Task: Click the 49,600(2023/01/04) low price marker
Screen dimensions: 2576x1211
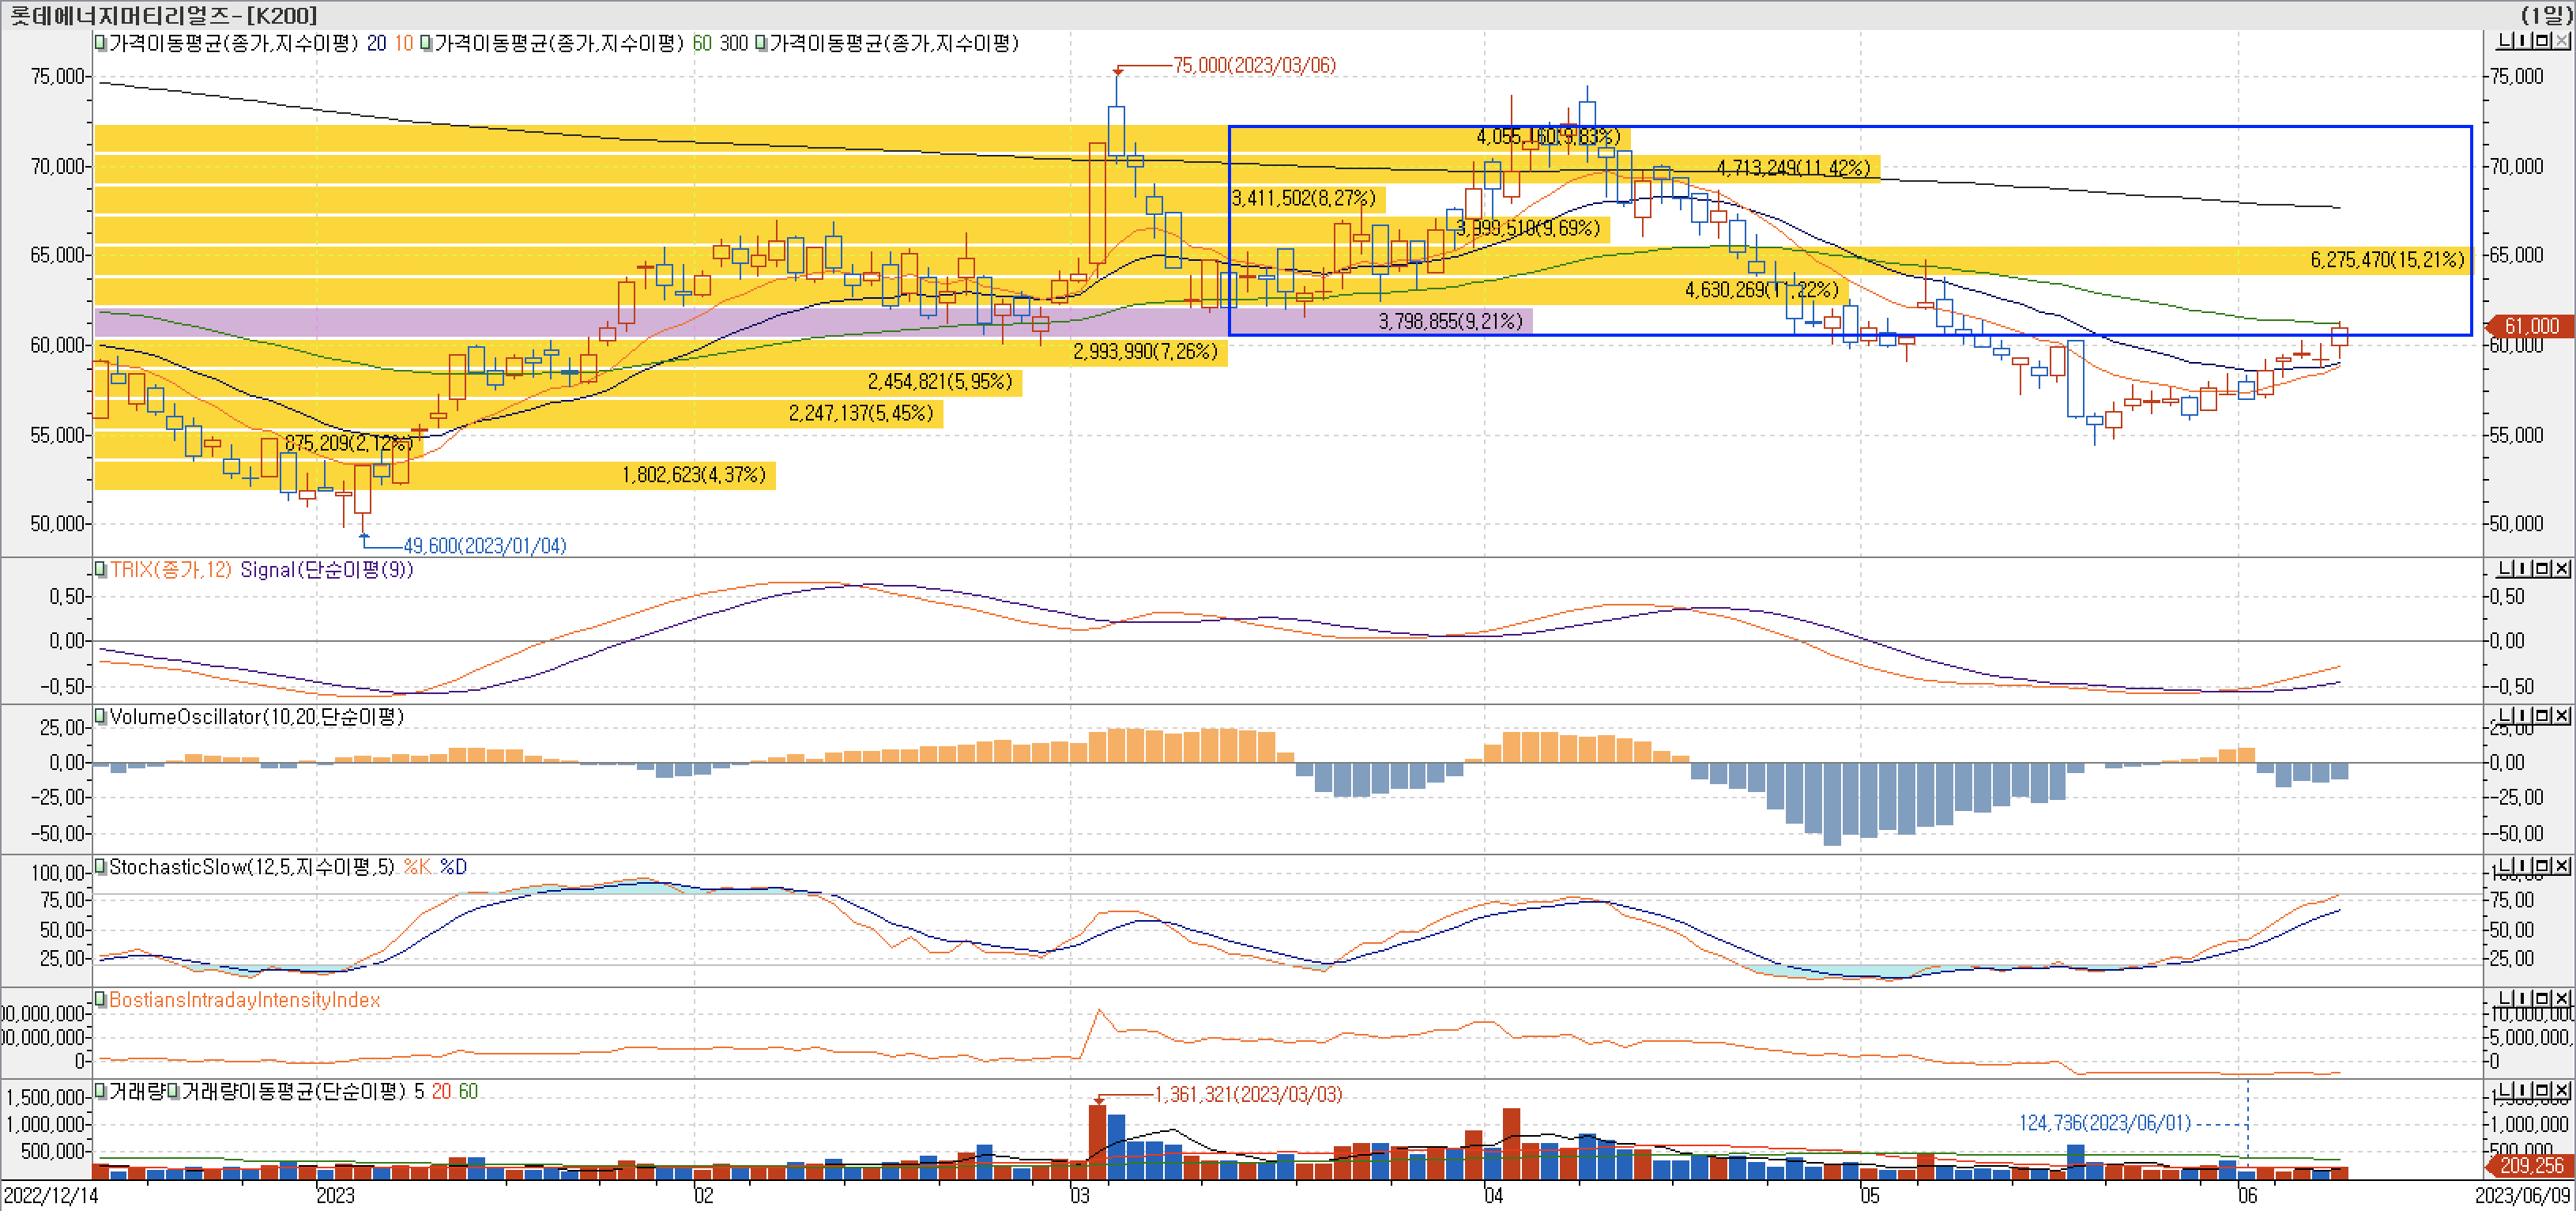Action: coord(484,546)
